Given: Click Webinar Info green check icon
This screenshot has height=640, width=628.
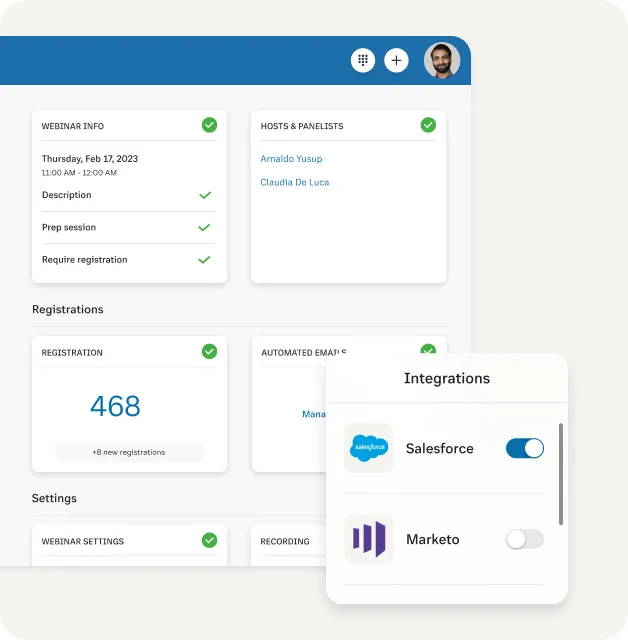Looking at the screenshot, I should tap(209, 125).
